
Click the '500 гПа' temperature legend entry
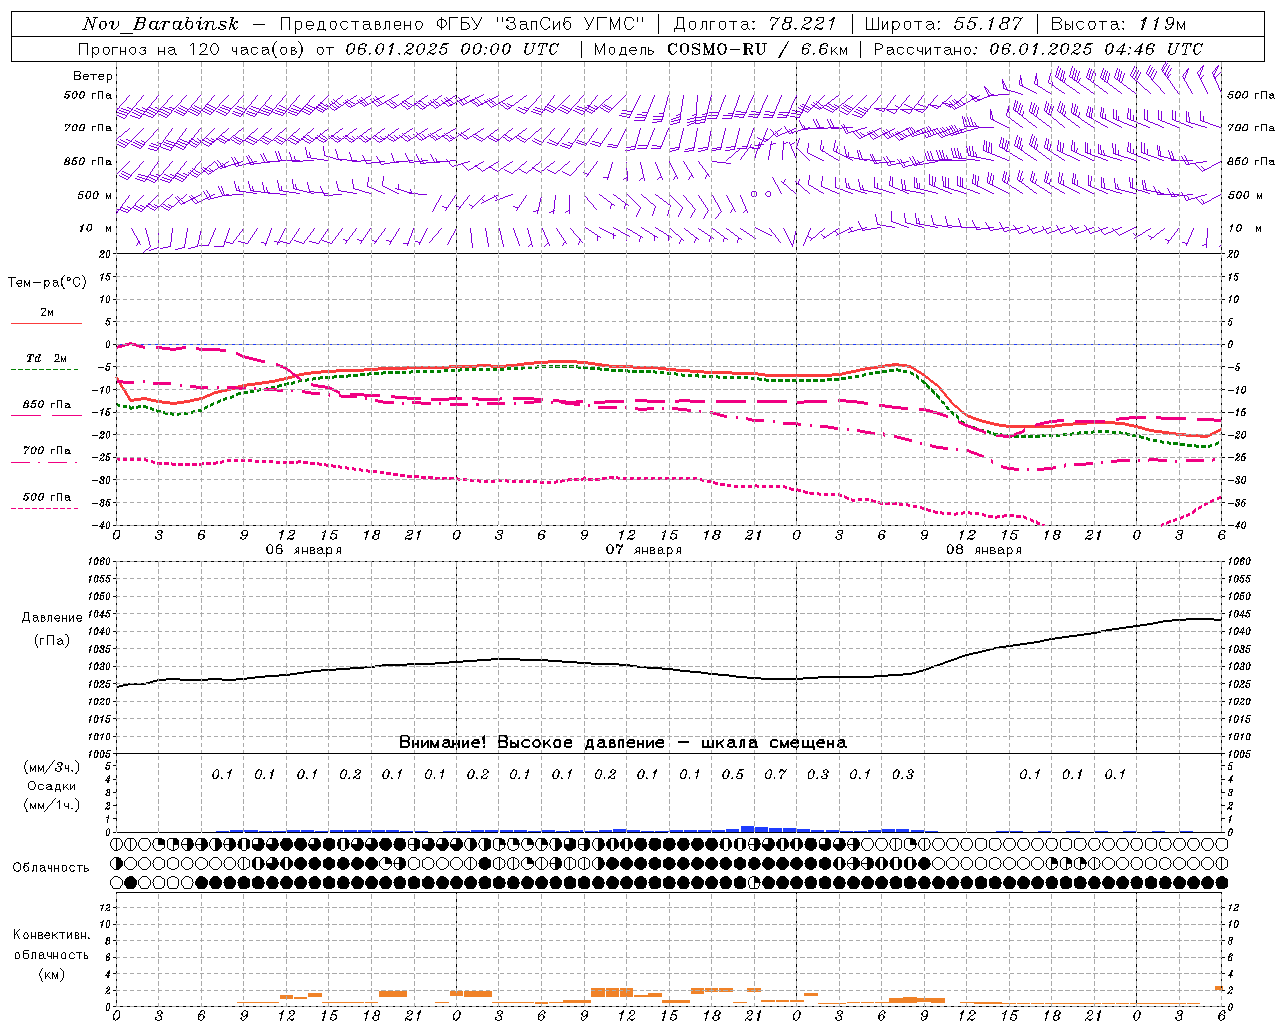(47, 497)
